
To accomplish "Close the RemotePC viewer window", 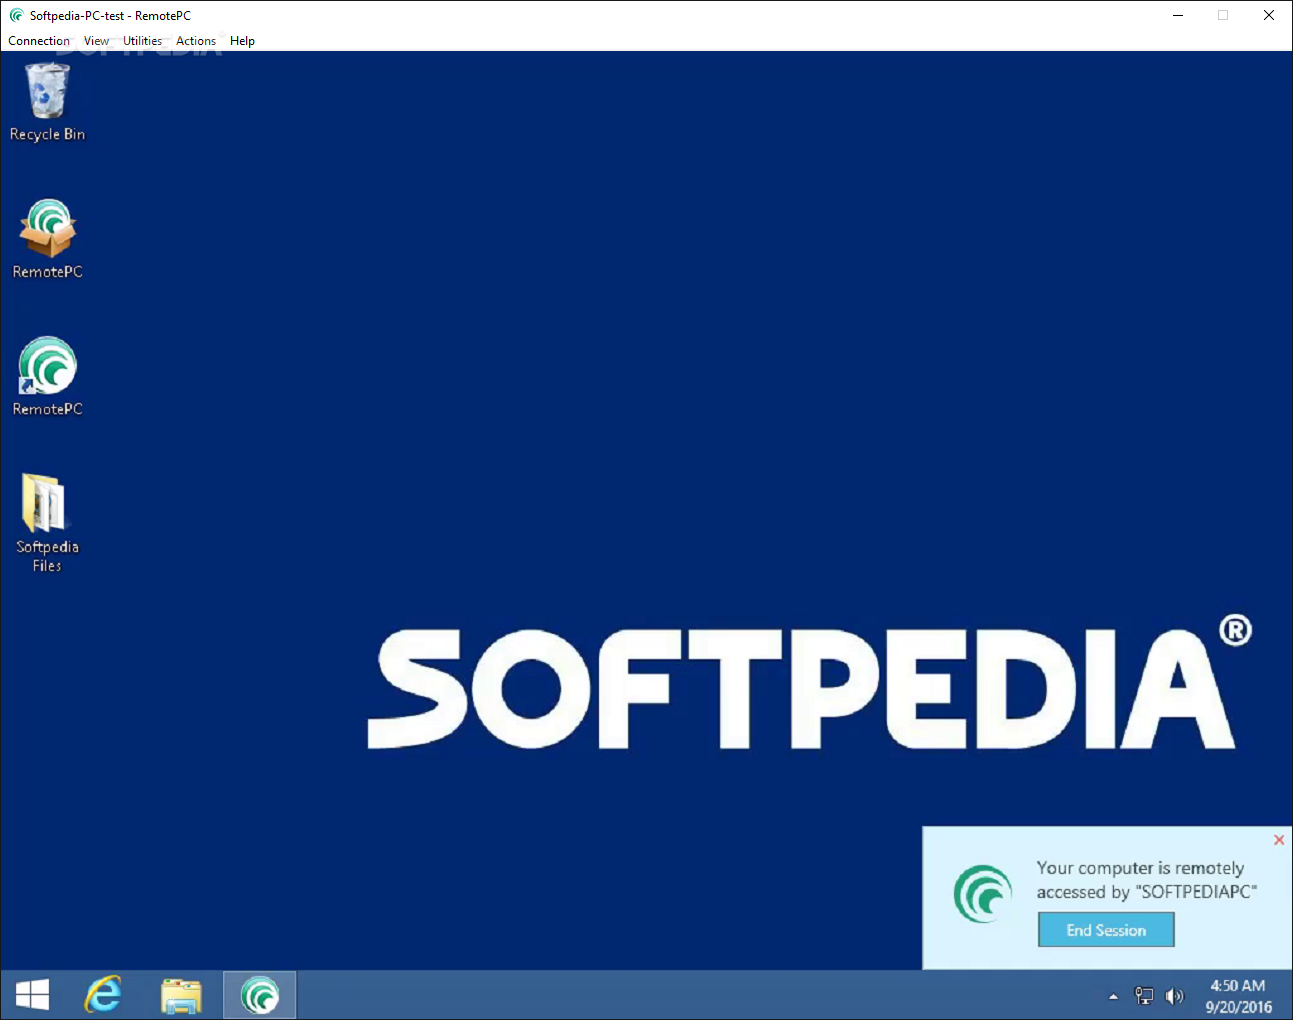I will pyautogui.click(x=1268, y=15).
